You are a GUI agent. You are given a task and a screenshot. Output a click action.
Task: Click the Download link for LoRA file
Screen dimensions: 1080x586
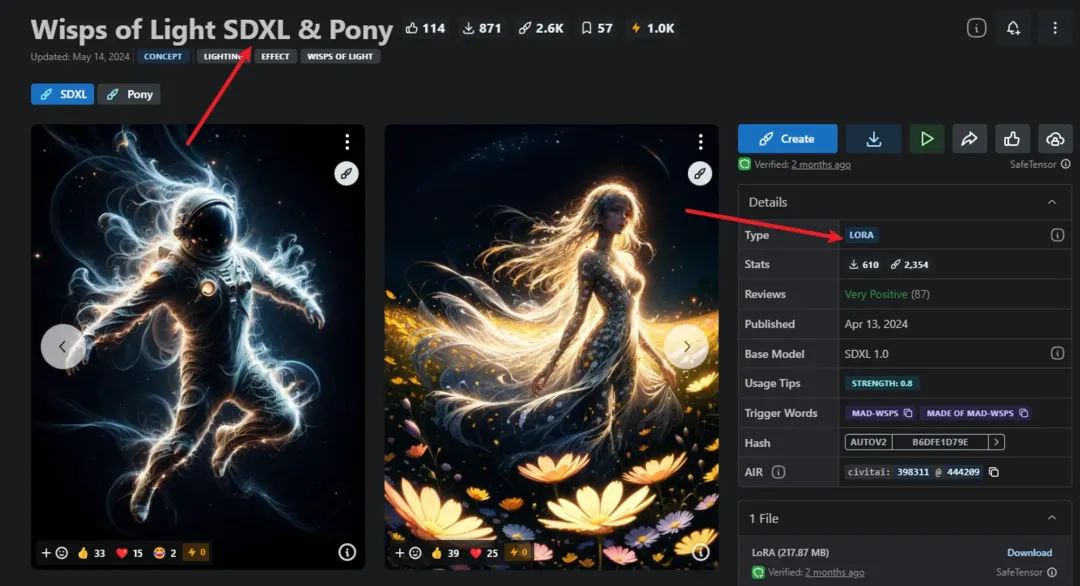pyautogui.click(x=1029, y=553)
